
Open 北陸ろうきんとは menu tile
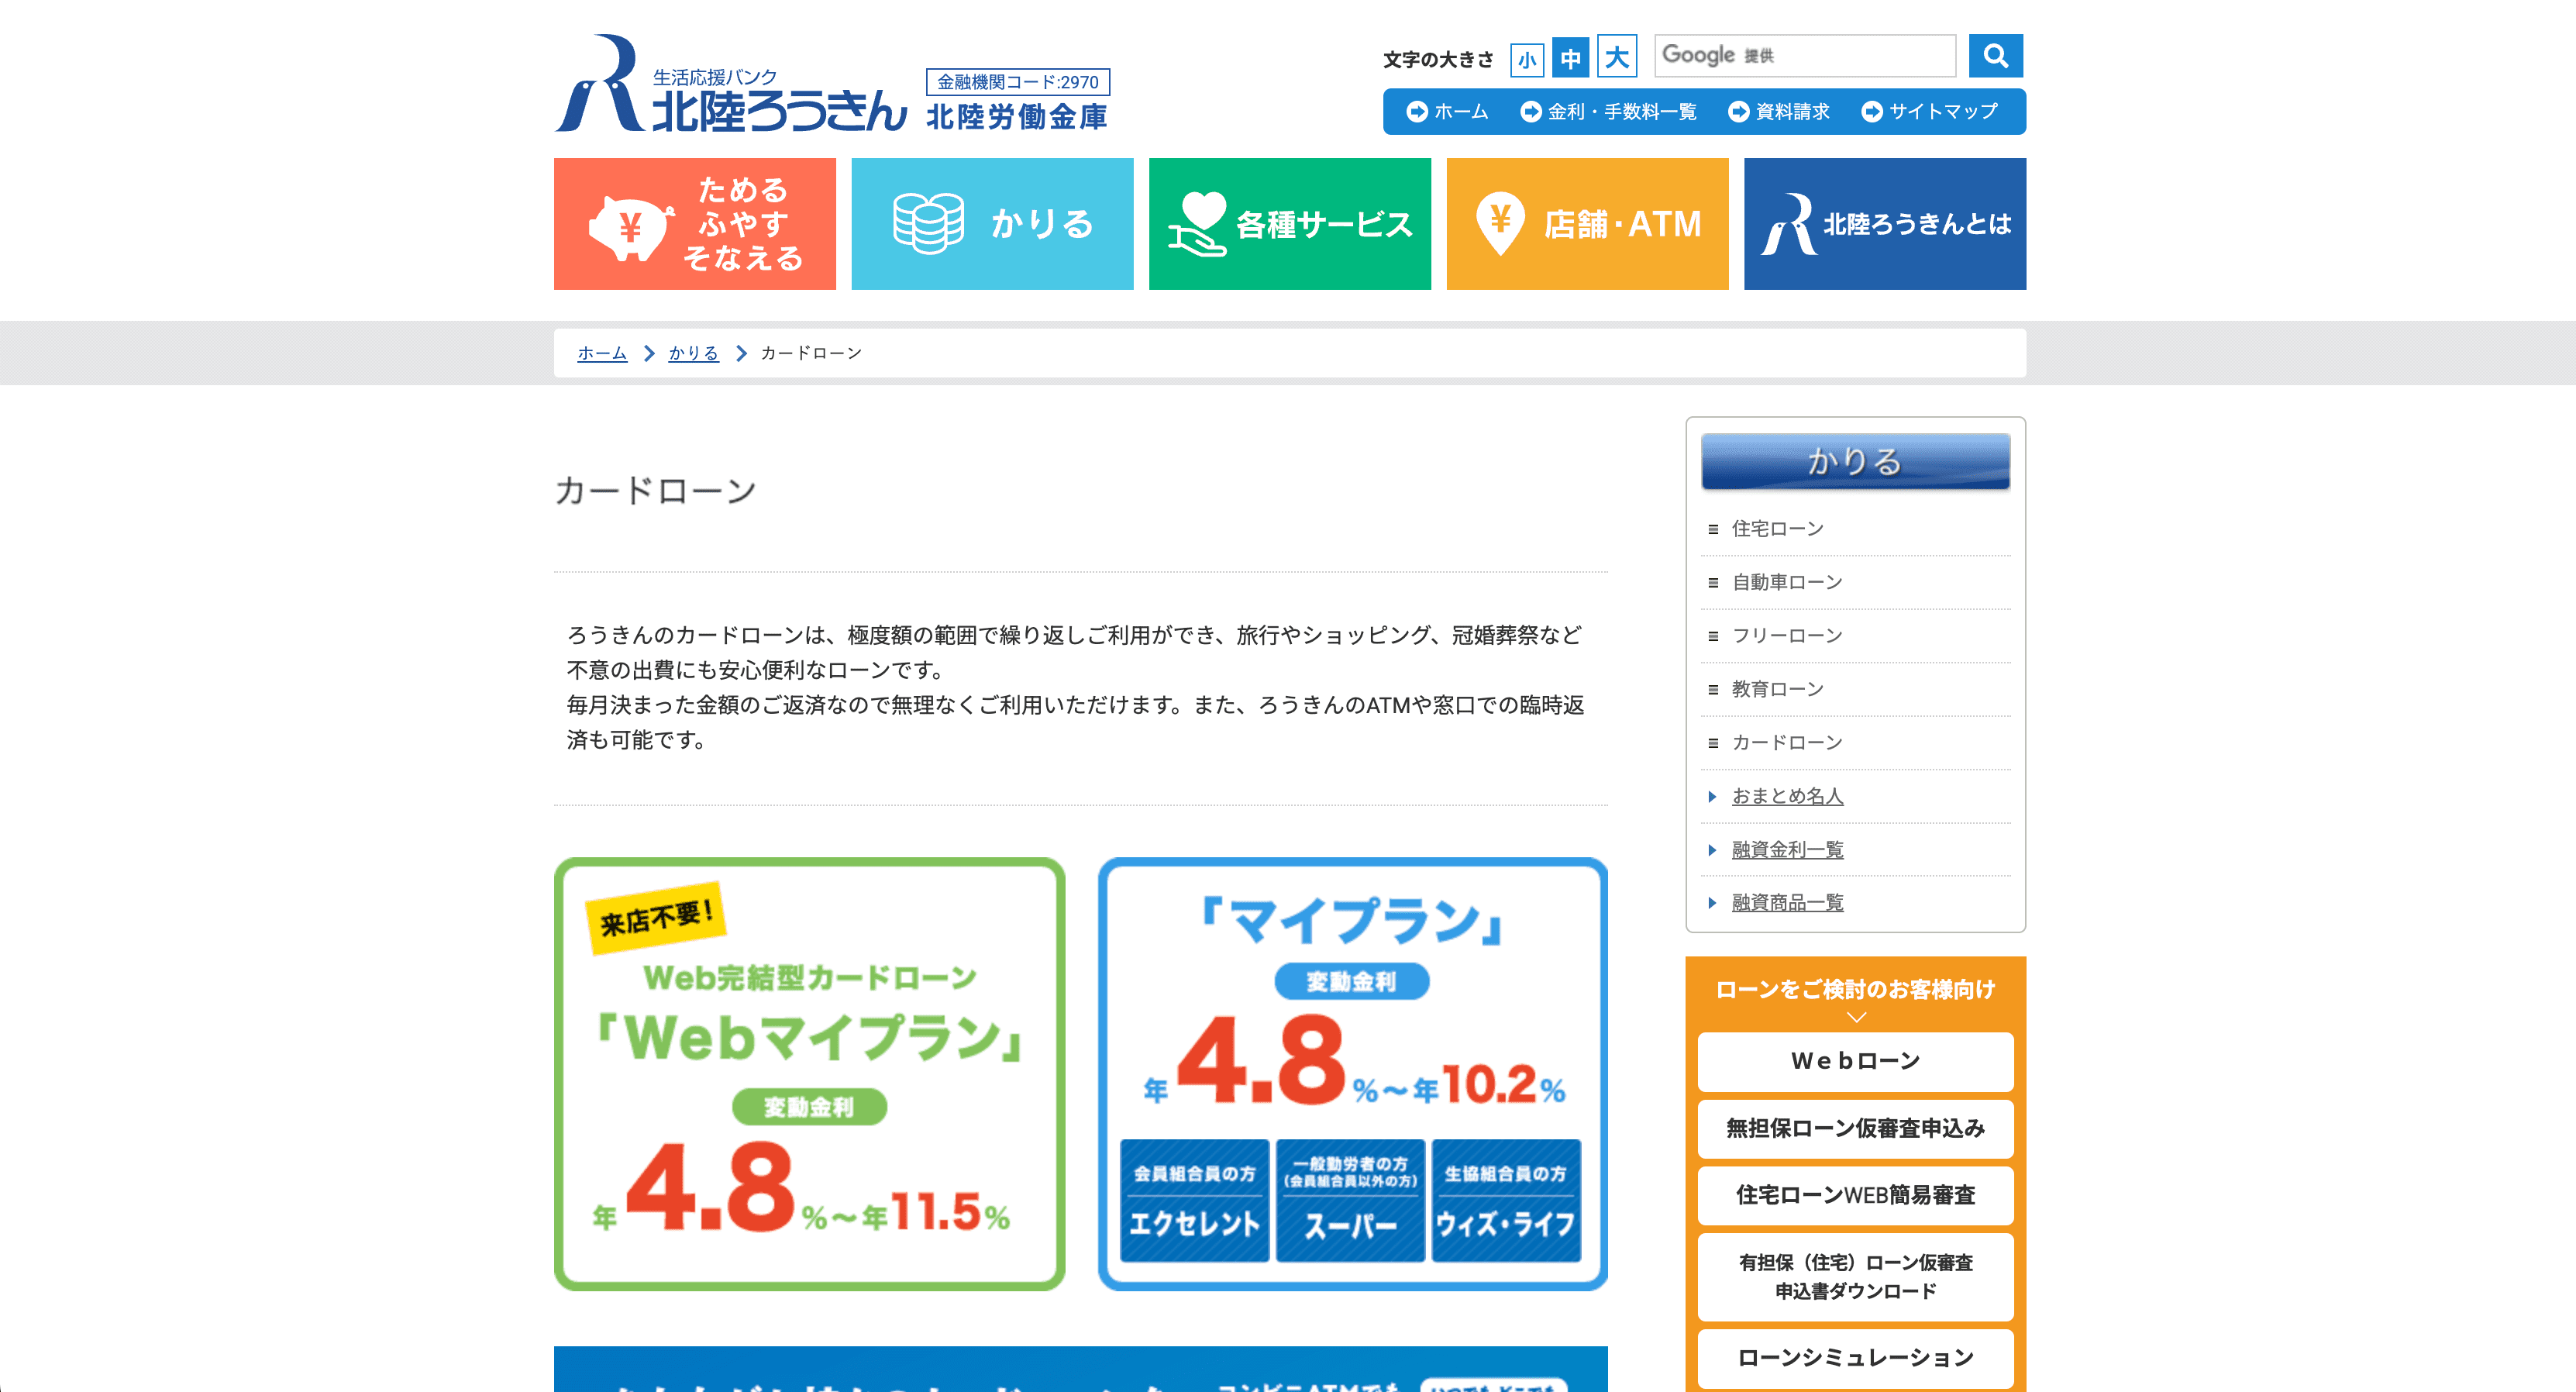point(1885,224)
